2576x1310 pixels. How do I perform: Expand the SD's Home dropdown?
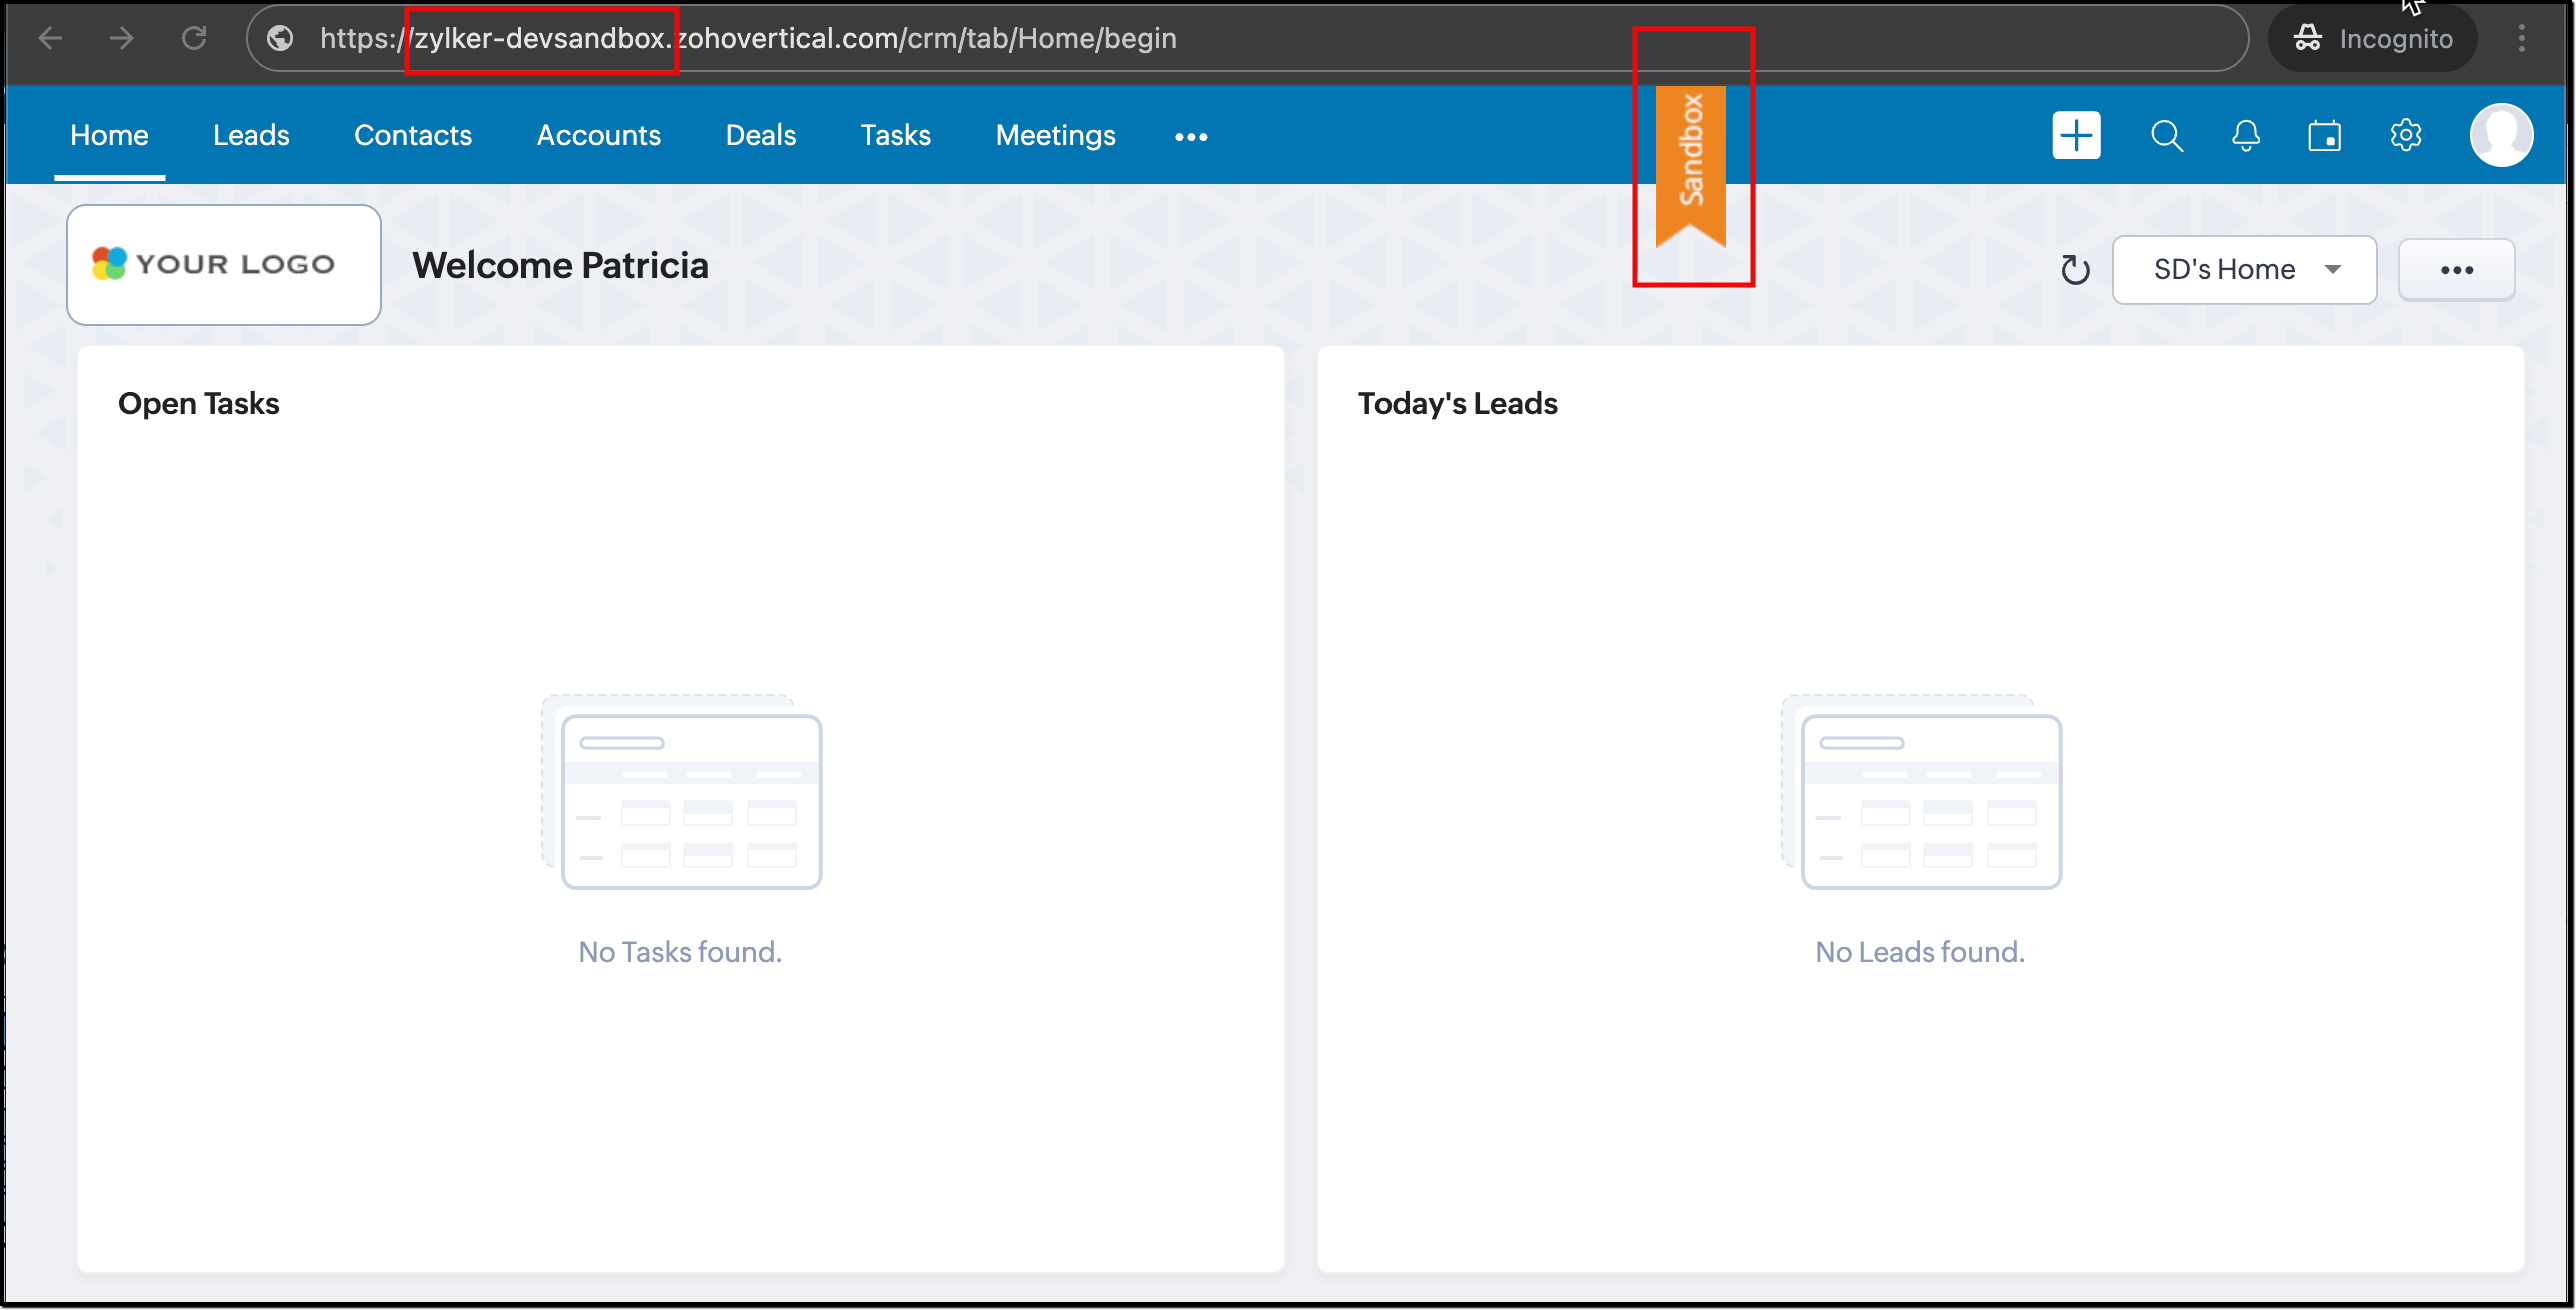click(2243, 270)
